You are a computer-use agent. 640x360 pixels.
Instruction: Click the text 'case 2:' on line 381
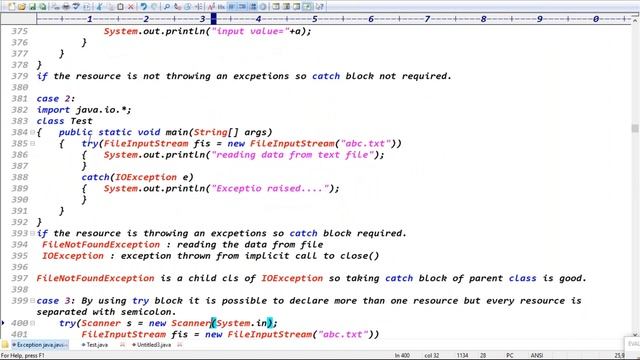coord(56,99)
